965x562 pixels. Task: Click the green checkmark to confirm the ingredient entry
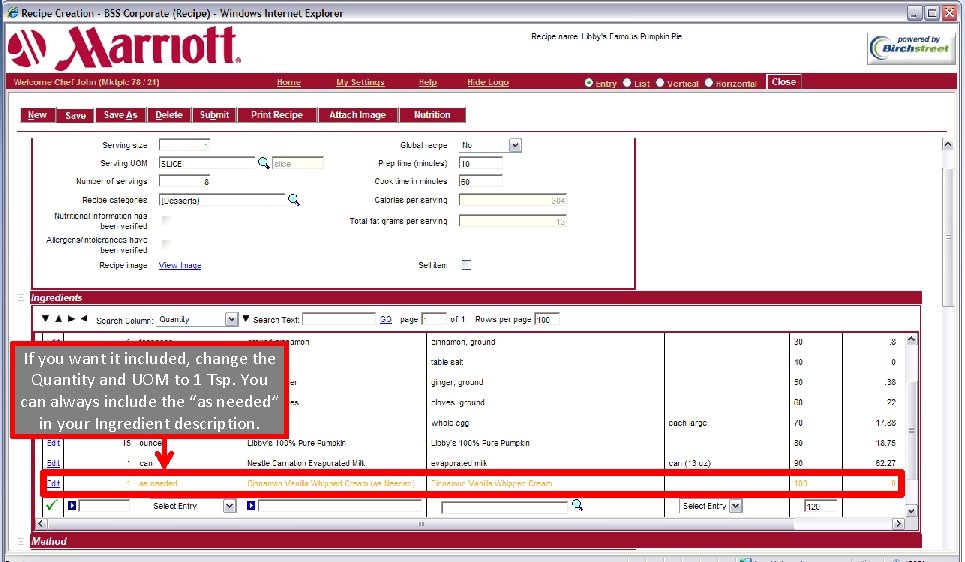(x=52, y=505)
